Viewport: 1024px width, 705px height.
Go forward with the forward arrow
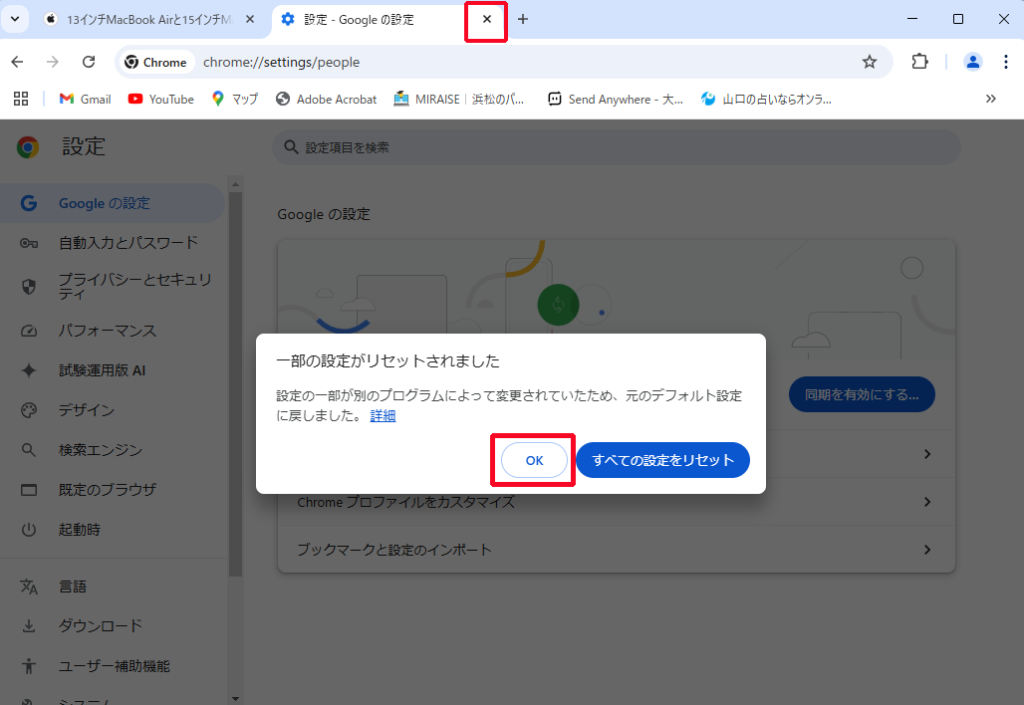(53, 62)
